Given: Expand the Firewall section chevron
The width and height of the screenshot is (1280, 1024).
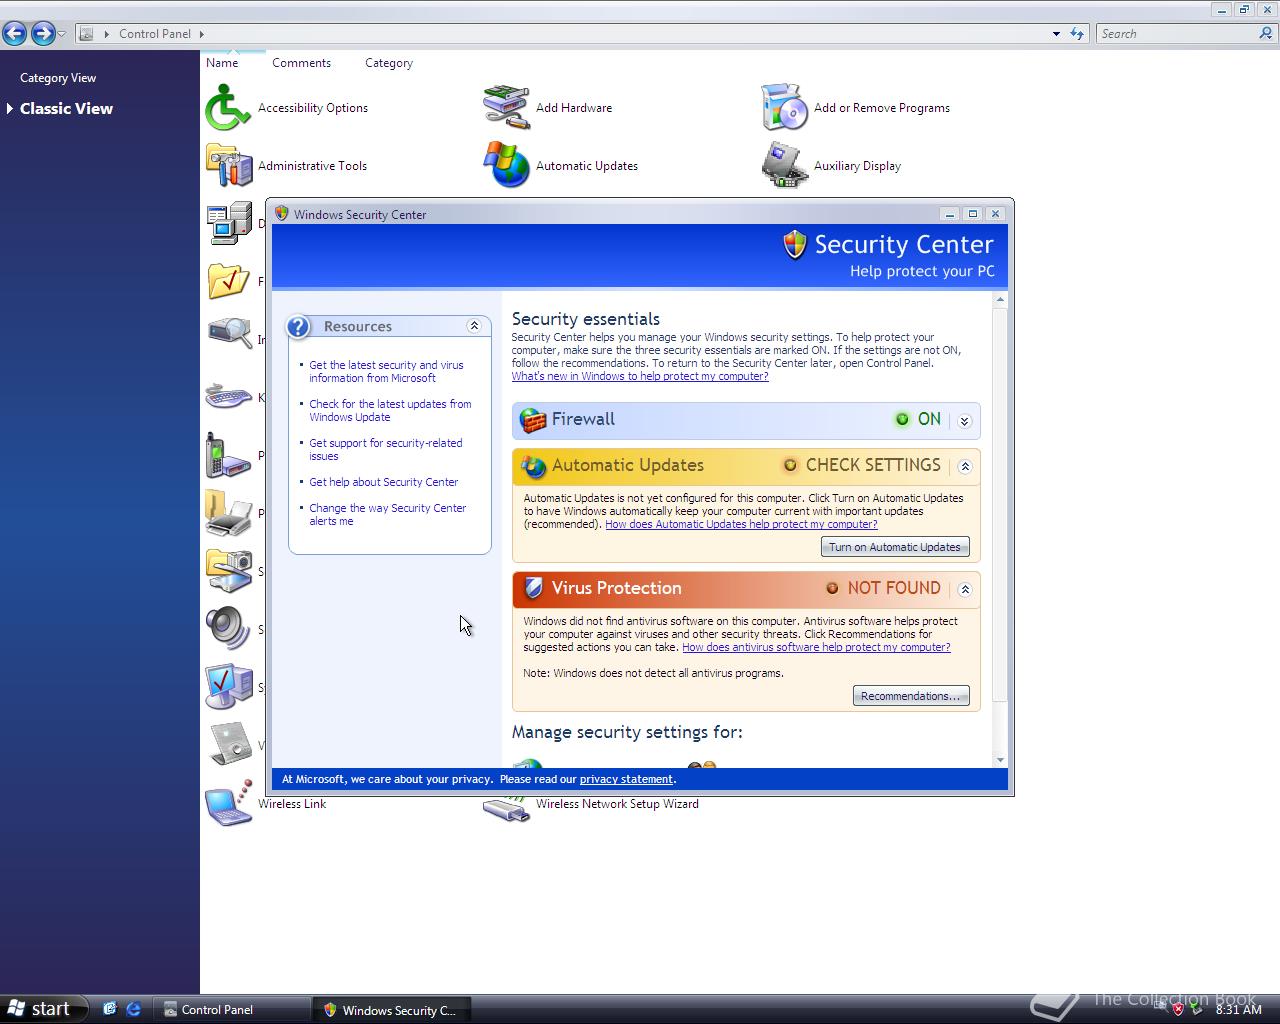Looking at the screenshot, I should [964, 421].
